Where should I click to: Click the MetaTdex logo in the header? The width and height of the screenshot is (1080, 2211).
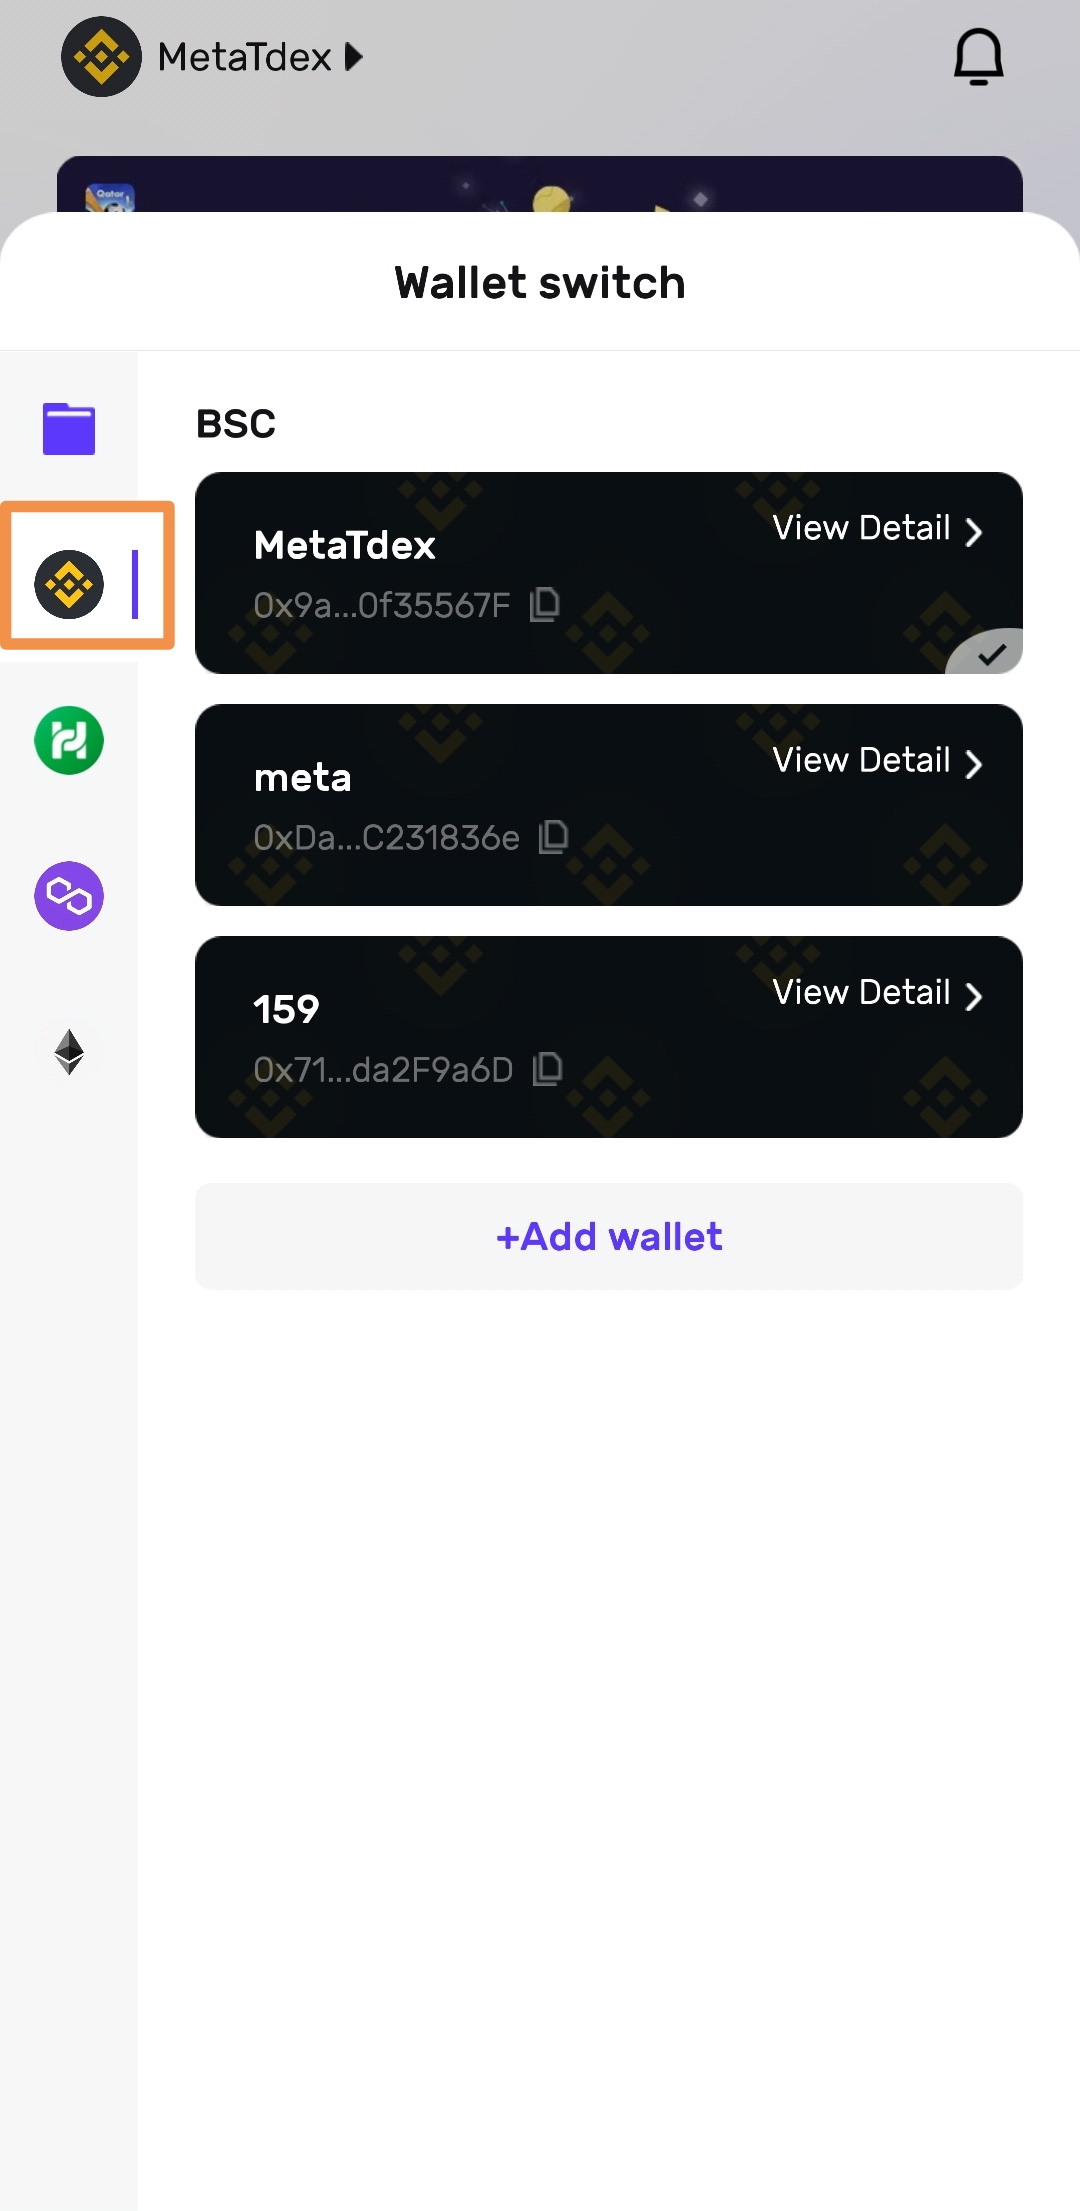tap(101, 57)
